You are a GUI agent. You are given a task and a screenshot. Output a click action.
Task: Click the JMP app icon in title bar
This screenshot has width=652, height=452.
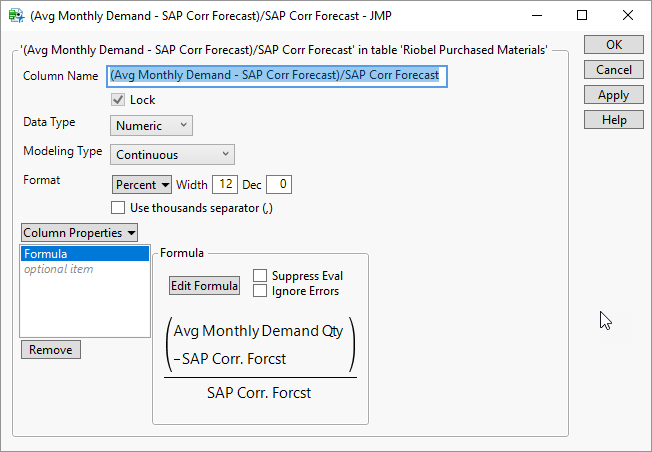point(15,15)
